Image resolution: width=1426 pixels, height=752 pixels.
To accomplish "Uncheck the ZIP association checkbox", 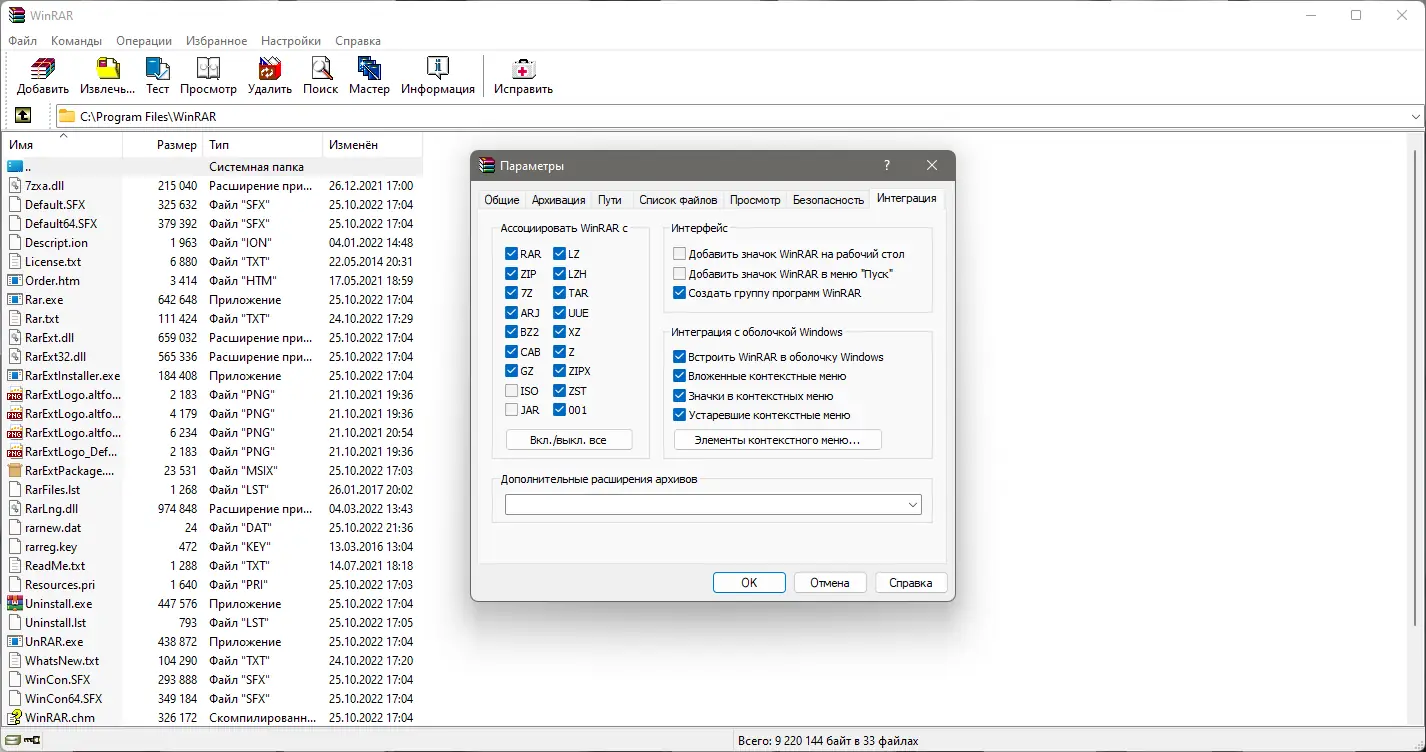I will pyautogui.click(x=511, y=273).
